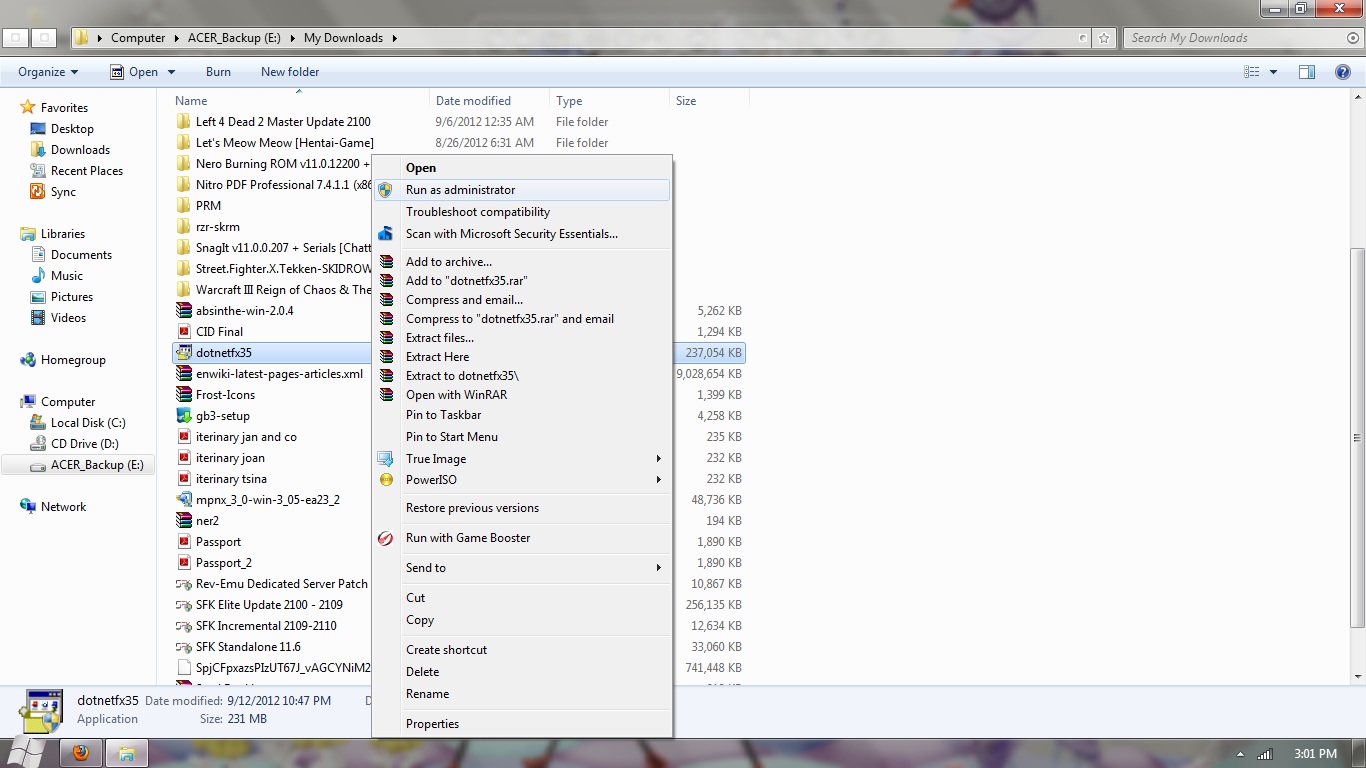Toggle the preview pane icon
Image resolution: width=1366 pixels, height=768 pixels.
pyautogui.click(x=1306, y=72)
